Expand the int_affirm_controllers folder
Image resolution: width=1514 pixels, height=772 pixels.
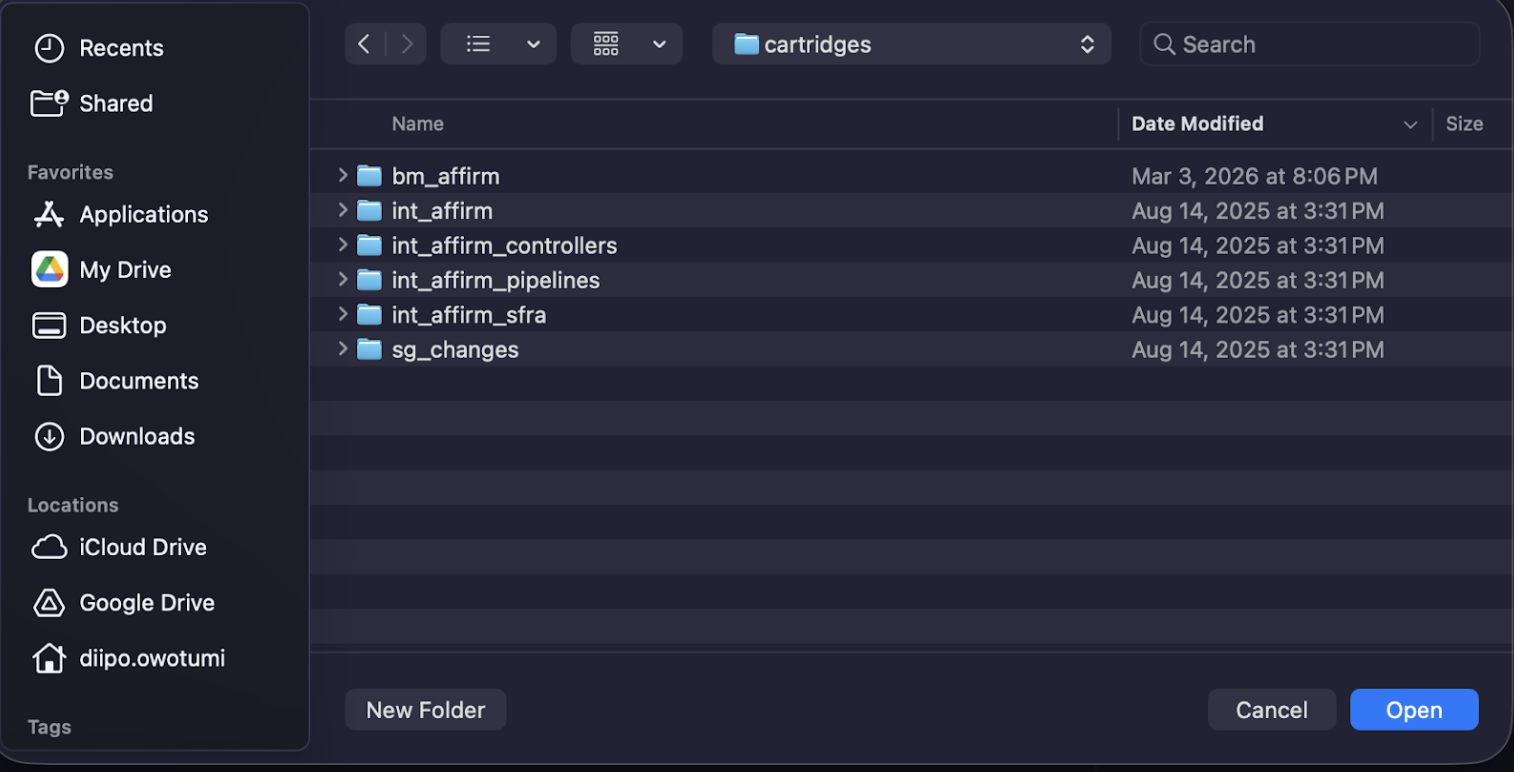pyautogui.click(x=342, y=245)
